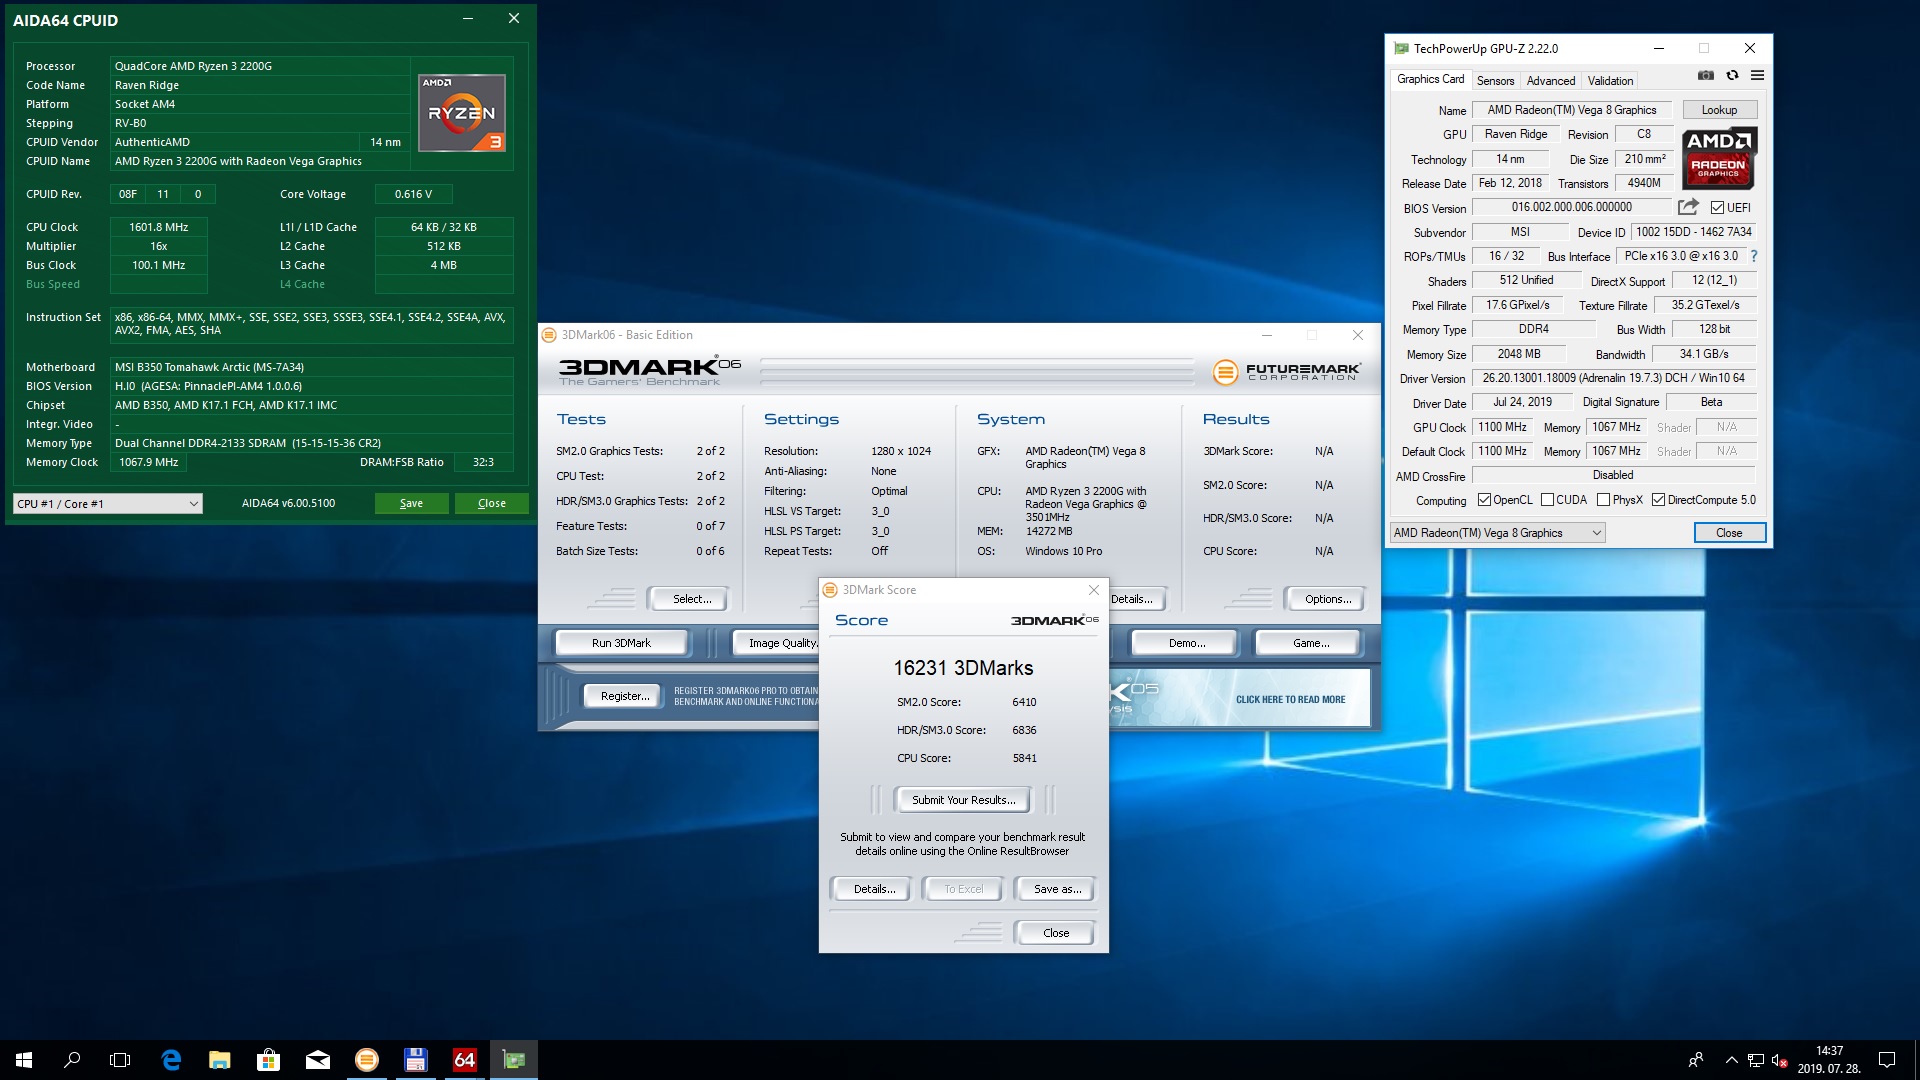Toggle the UEFI checkbox

[x=1717, y=208]
